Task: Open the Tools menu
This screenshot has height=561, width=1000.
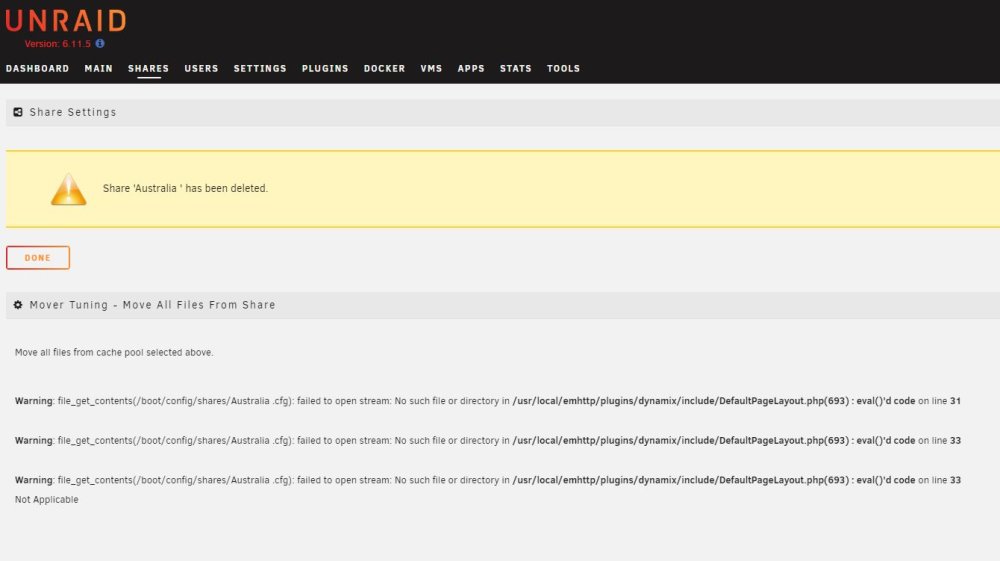Action: click(564, 68)
